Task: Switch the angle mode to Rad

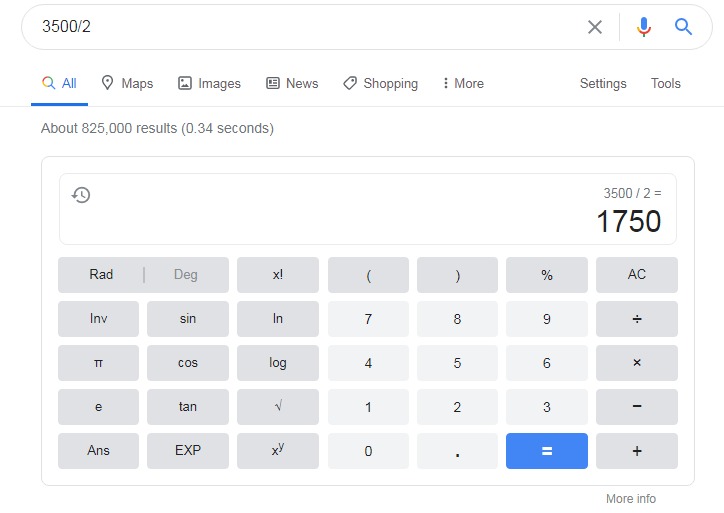Action: coord(101,275)
